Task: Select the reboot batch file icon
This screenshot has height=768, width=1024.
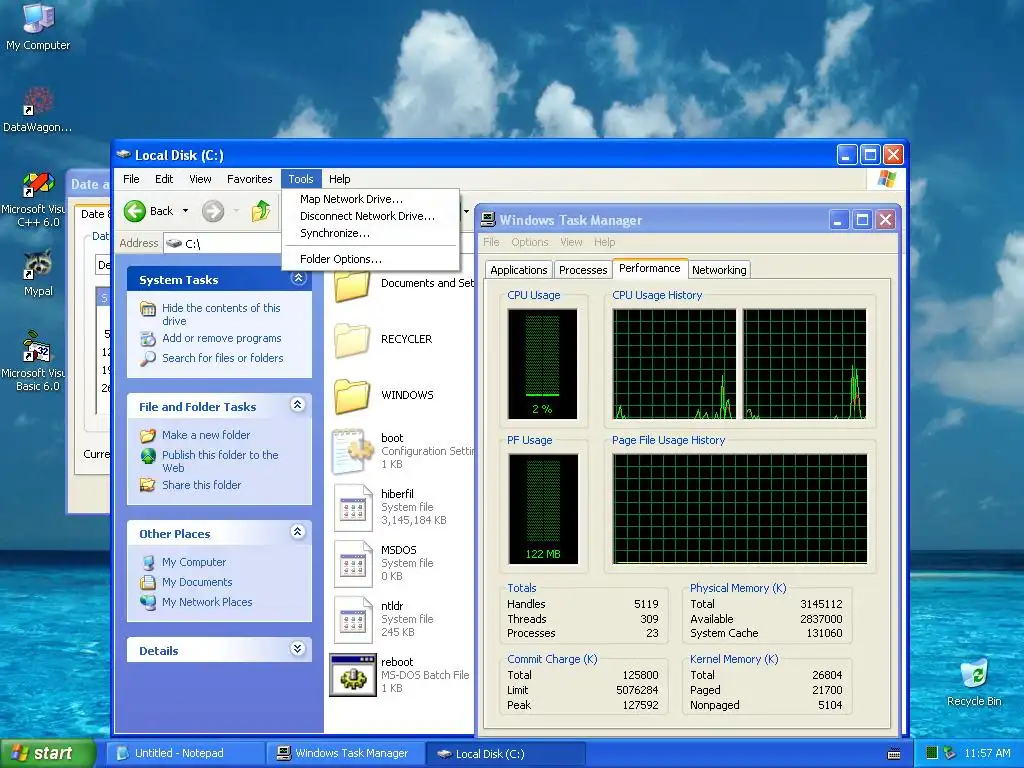Action: [353, 675]
